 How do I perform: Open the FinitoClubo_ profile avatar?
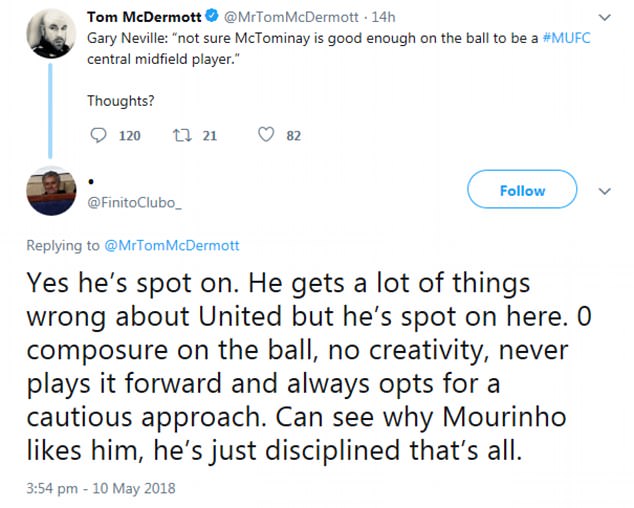(49, 191)
